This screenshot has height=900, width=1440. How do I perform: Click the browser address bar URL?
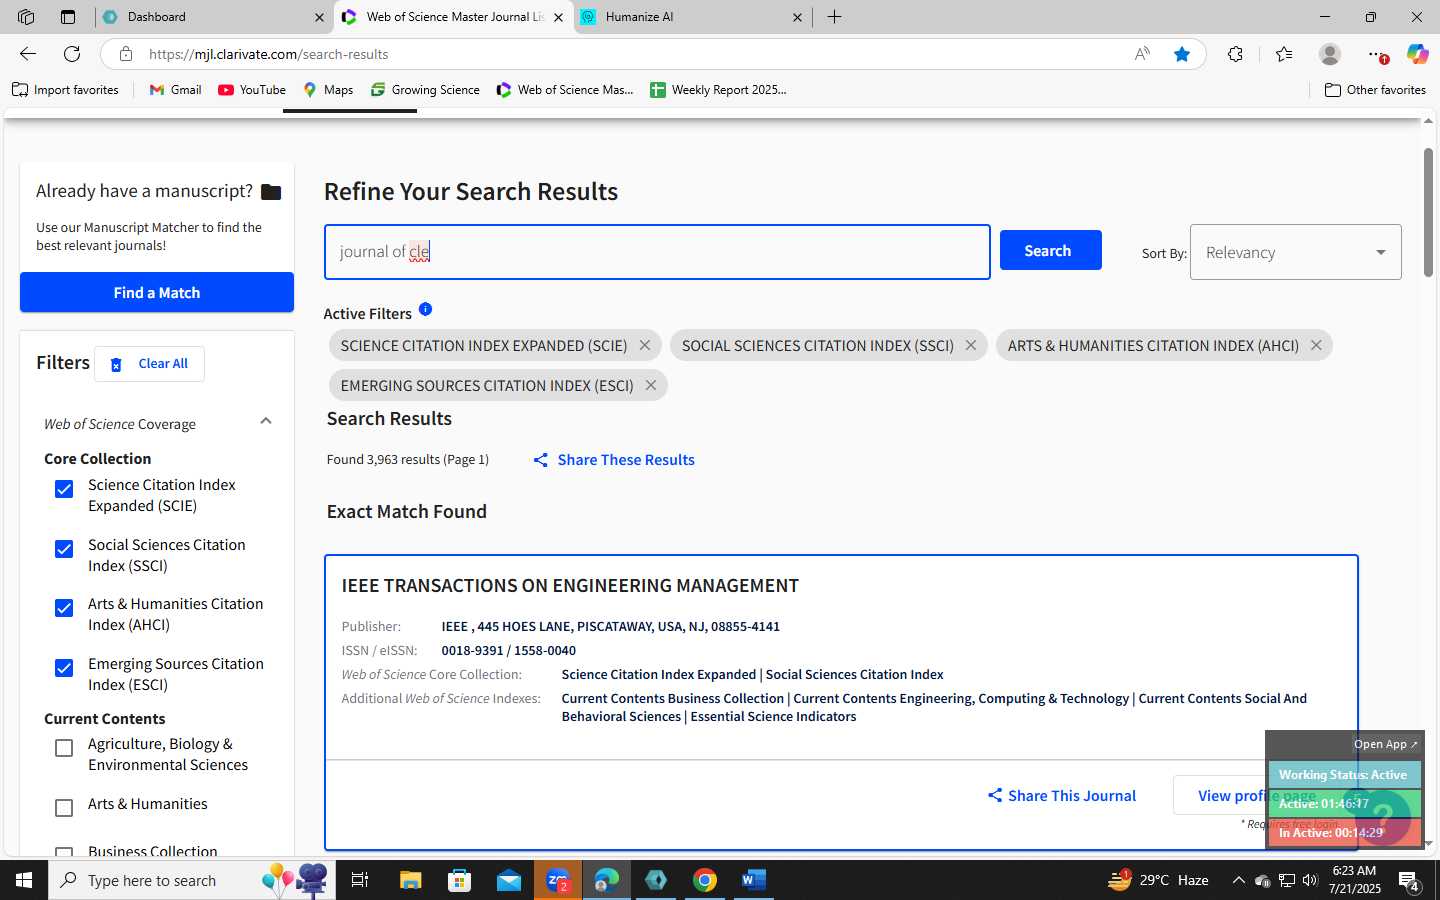[269, 54]
